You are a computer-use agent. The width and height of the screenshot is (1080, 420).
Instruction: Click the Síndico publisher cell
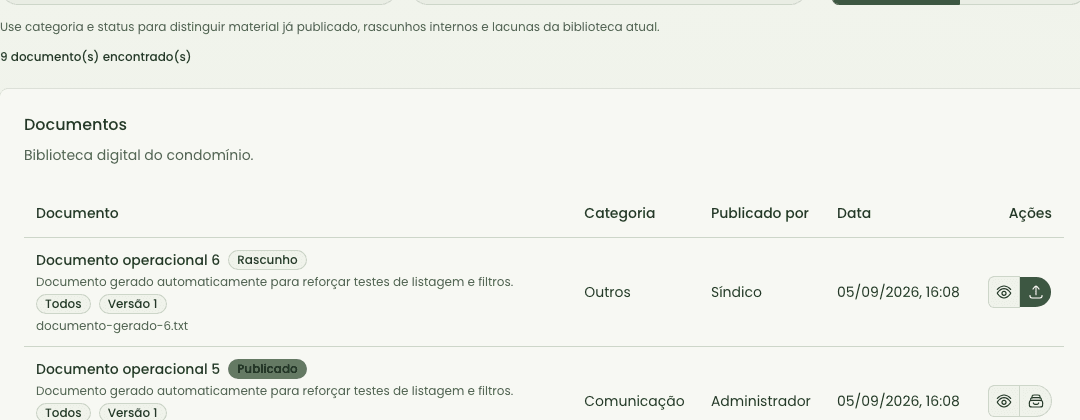coord(736,292)
